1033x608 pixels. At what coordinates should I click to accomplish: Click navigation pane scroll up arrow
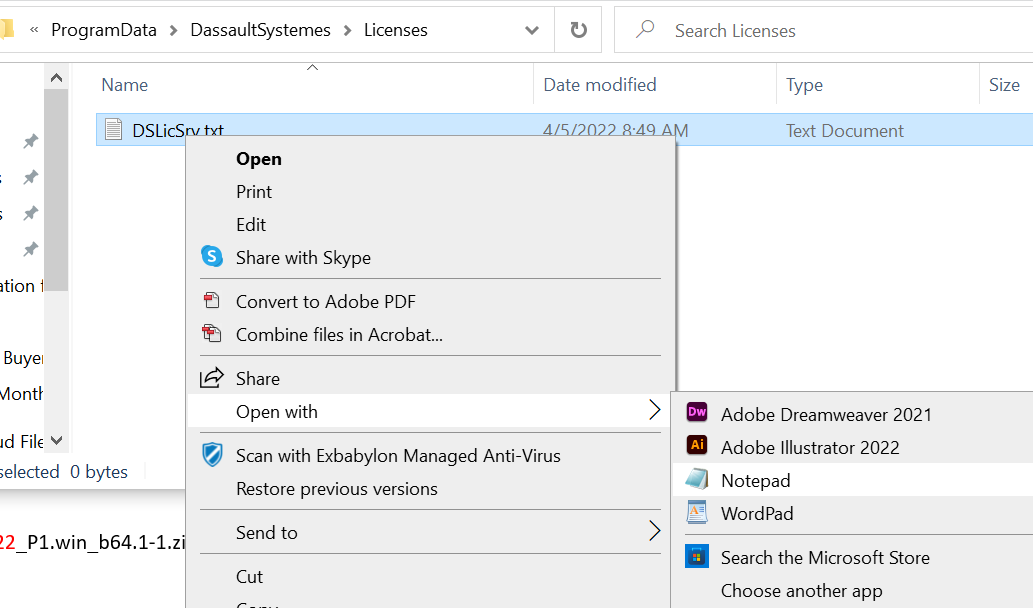click(57, 78)
